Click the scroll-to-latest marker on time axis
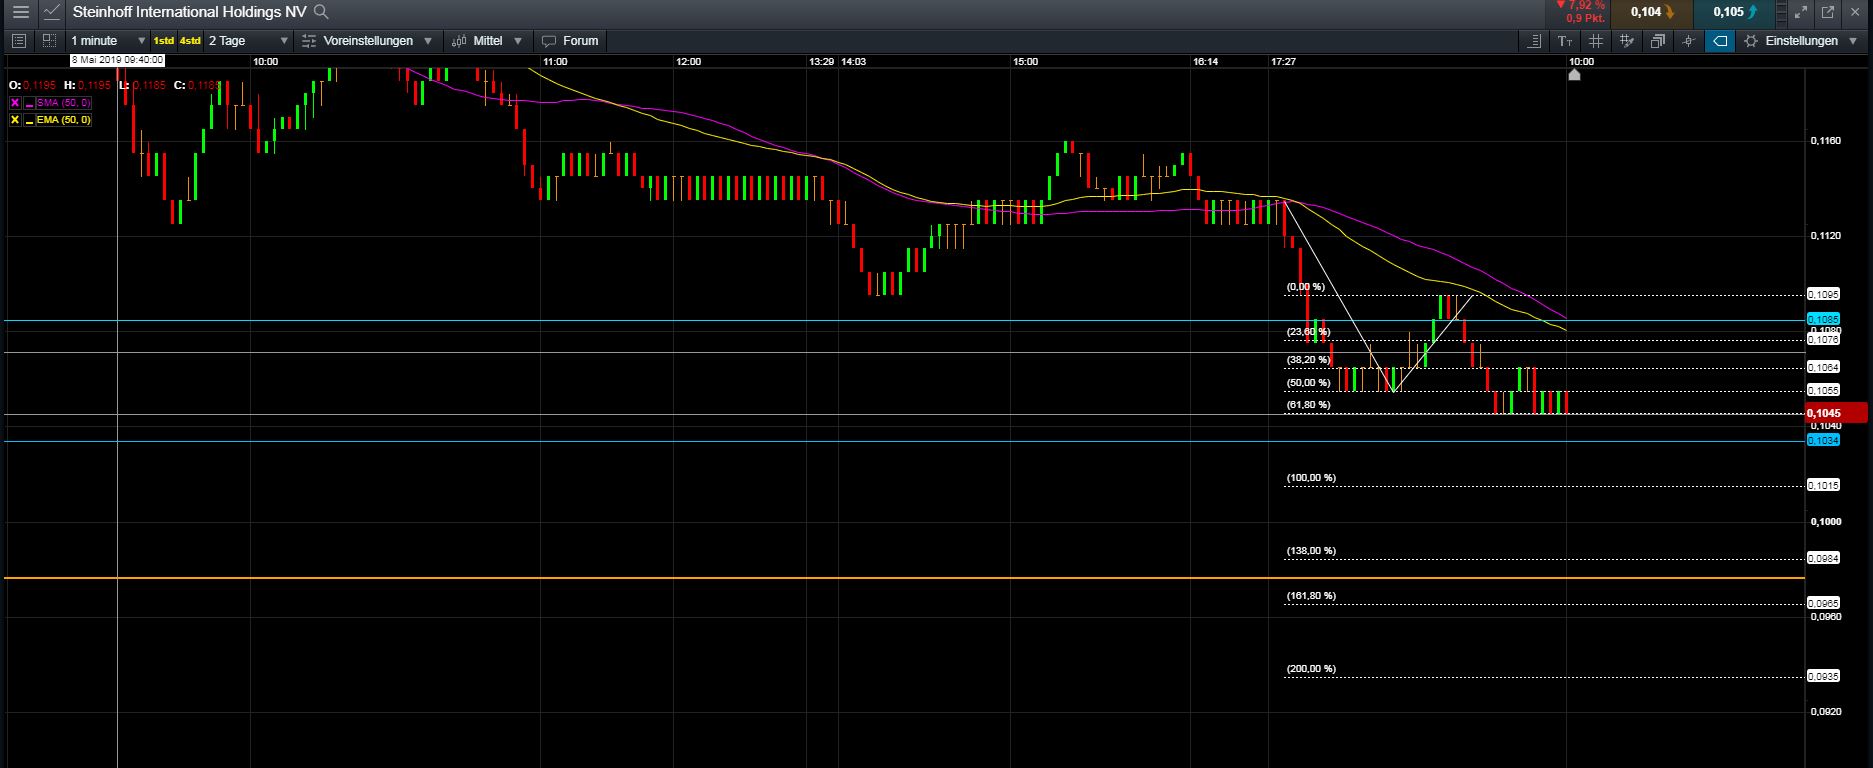Screen dimensions: 1873x768 [x=1574, y=74]
